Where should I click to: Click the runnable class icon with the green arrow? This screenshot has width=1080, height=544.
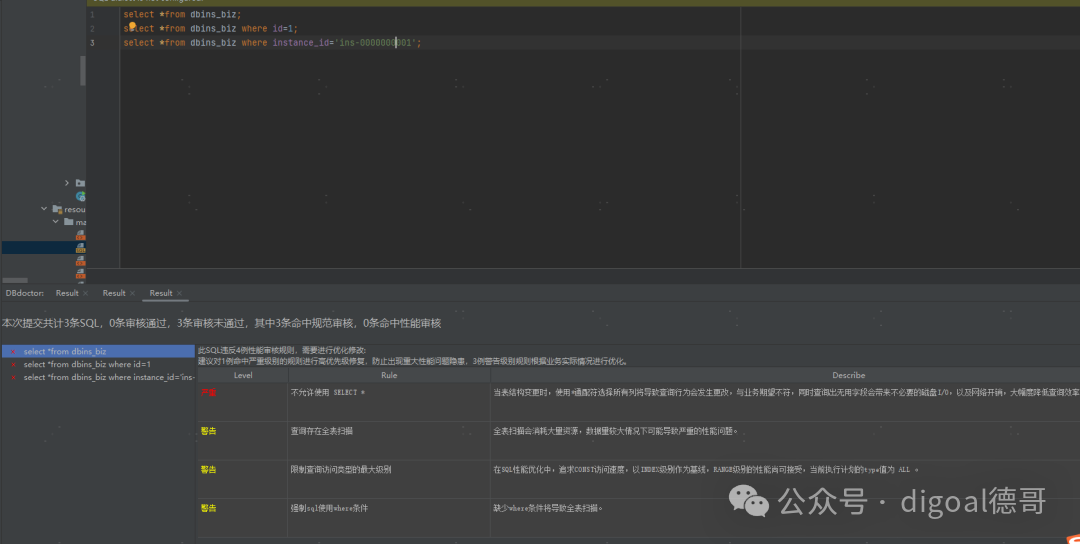tap(81, 196)
